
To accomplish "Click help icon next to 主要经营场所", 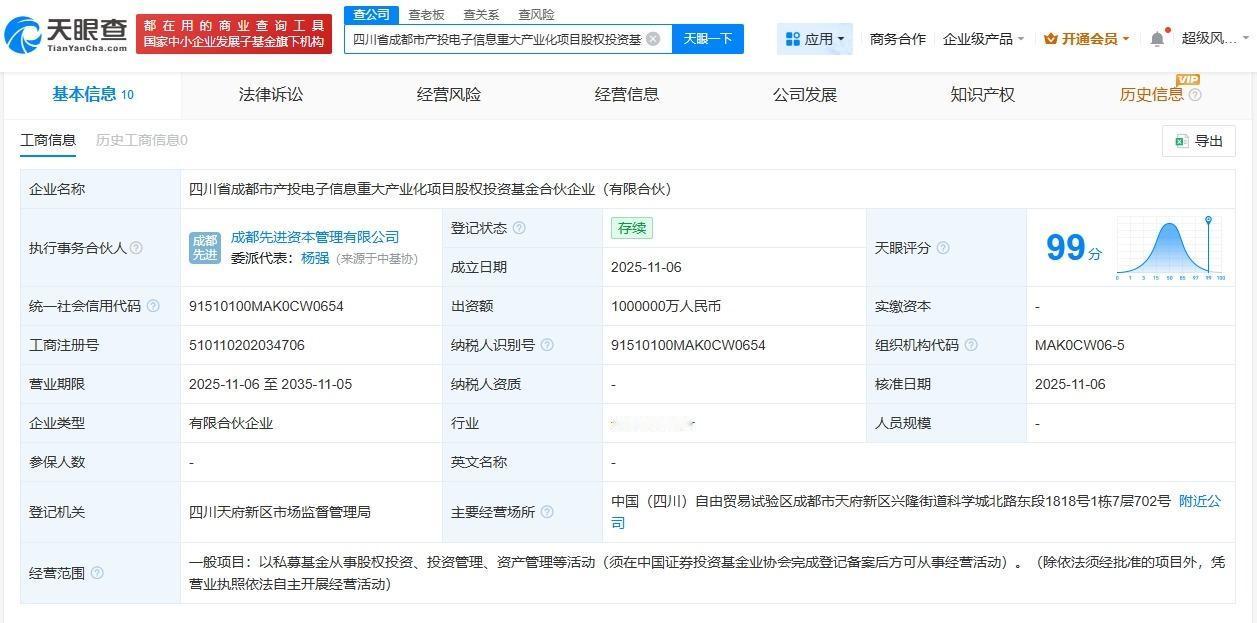I will coord(547,512).
